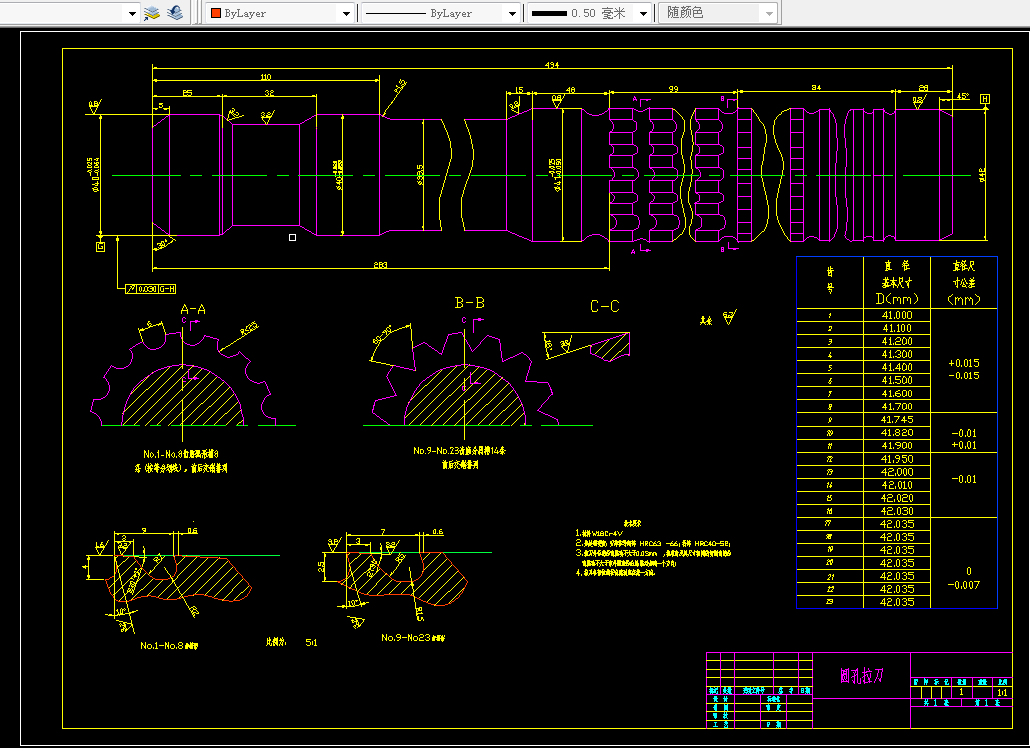Screen dimensions: 1030x748
Task: Click the 41.600 diameter cell
Action: point(897,393)
